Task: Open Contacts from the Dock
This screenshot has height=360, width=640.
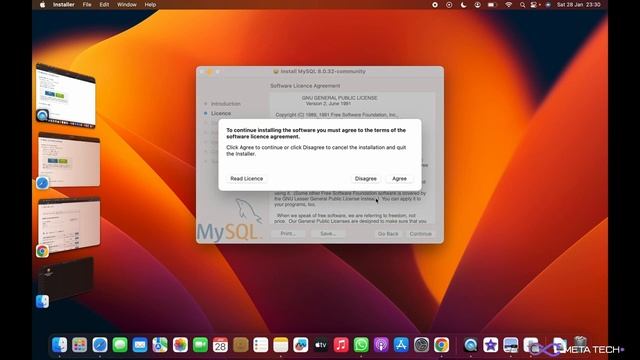Action: [240, 345]
